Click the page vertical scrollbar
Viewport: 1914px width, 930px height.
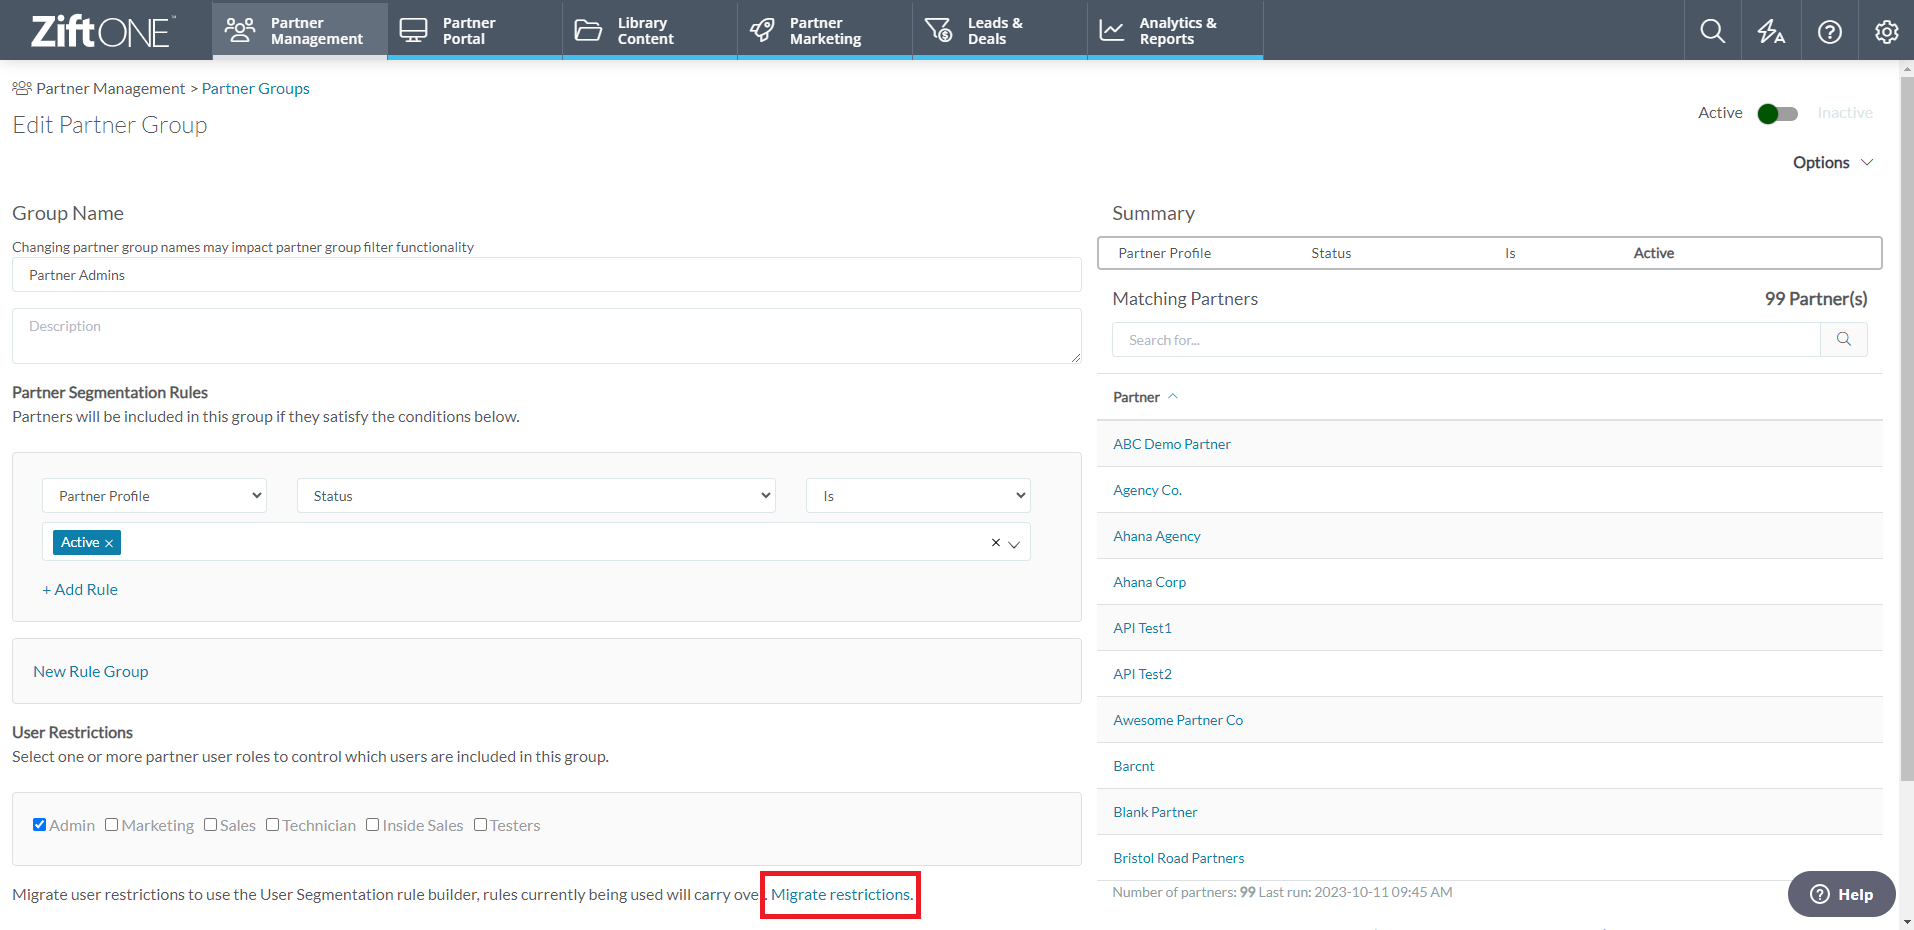1906,430
